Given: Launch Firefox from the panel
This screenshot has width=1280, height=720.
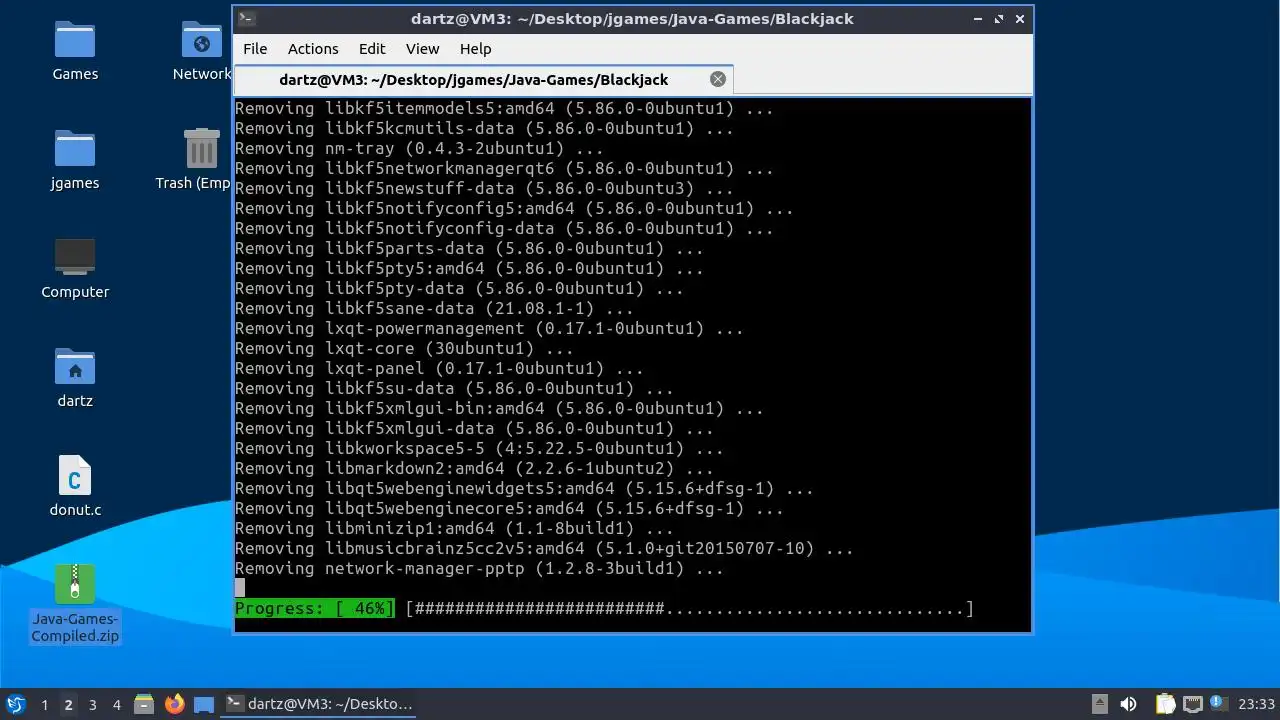Looking at the screenshot, I should [x=174, y=704].
